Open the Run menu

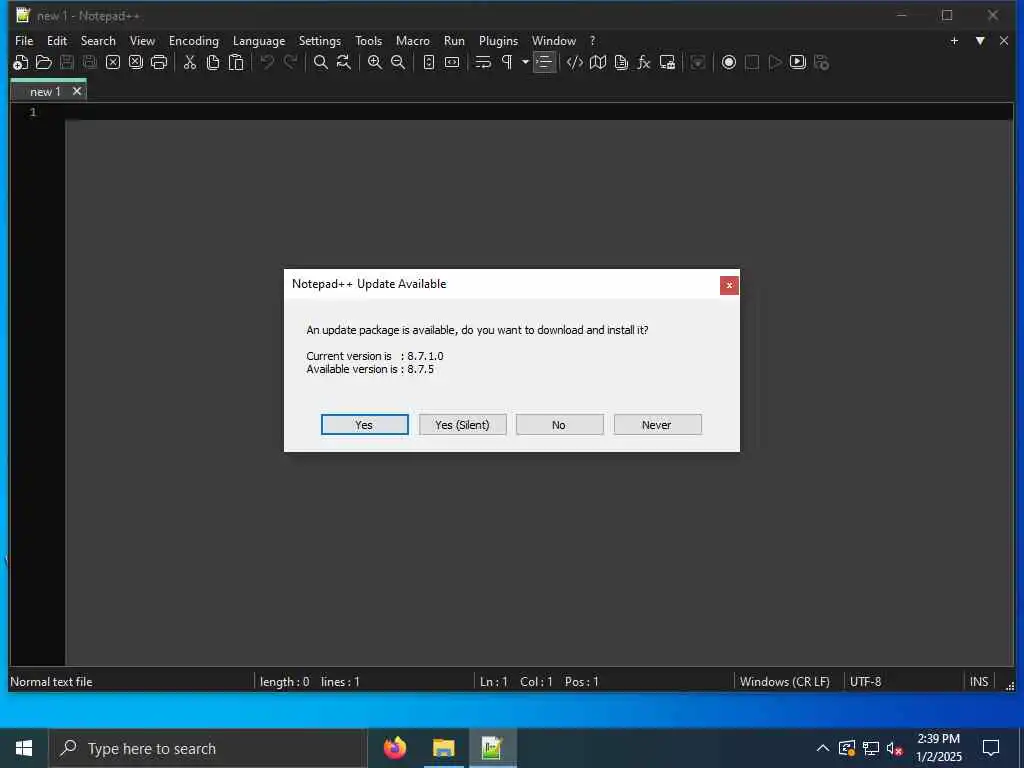pyautogui.click(x=455, y=40)
